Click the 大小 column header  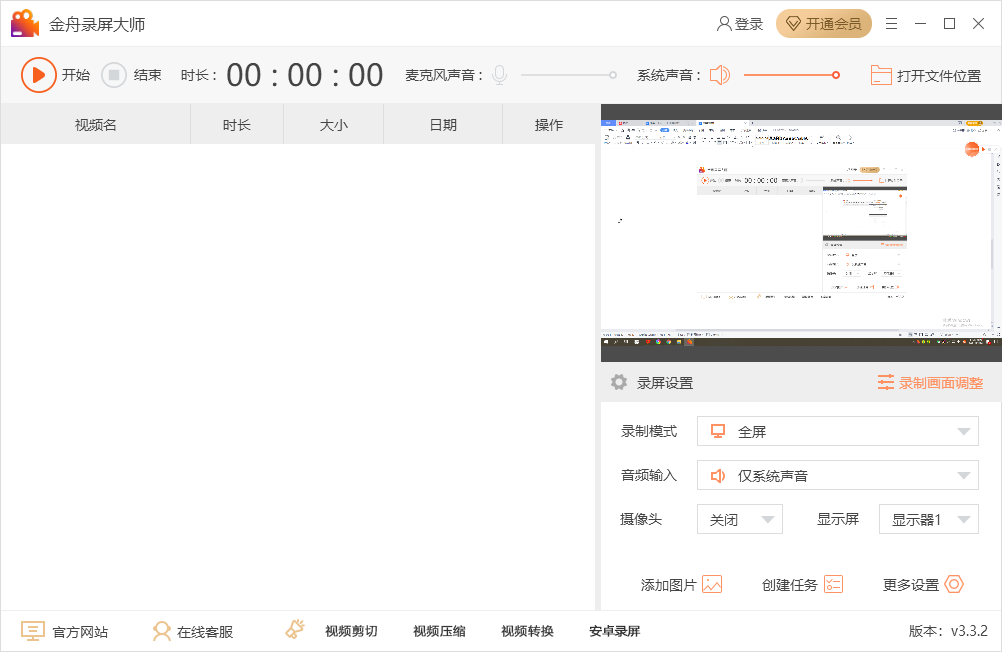tap(334, 125)
